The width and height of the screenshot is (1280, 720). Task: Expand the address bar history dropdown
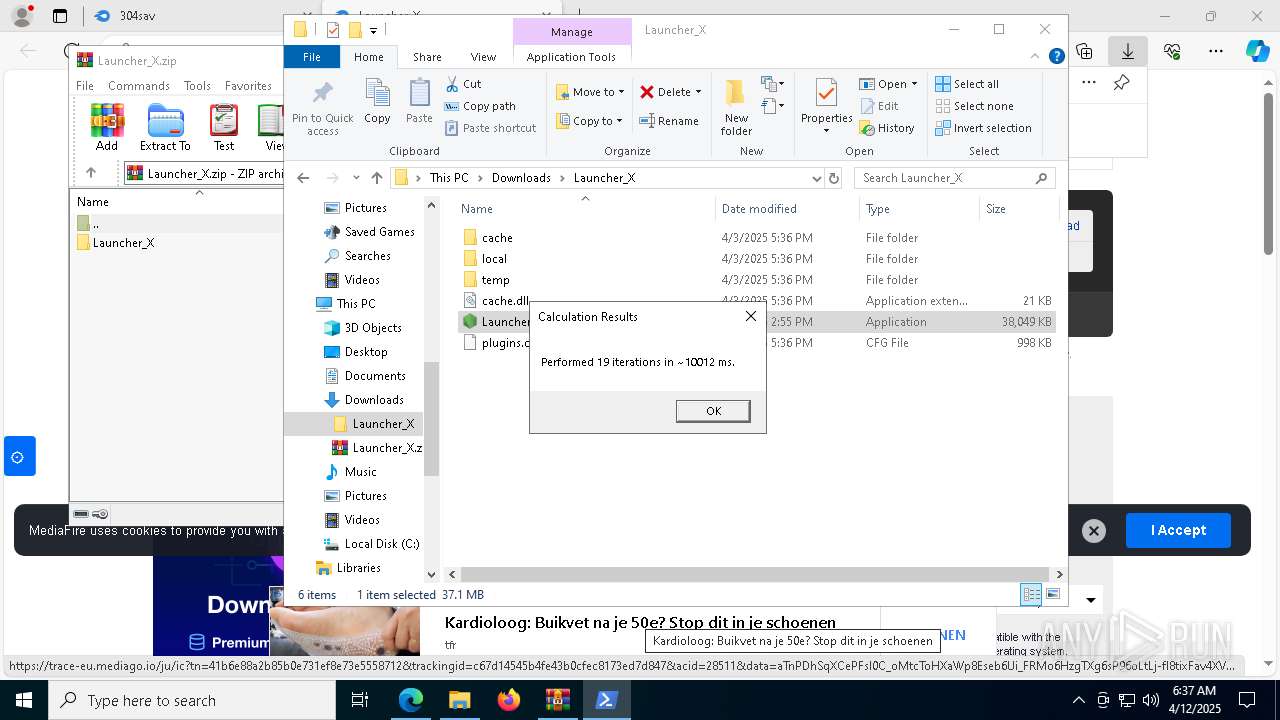[x=816, y=178]
